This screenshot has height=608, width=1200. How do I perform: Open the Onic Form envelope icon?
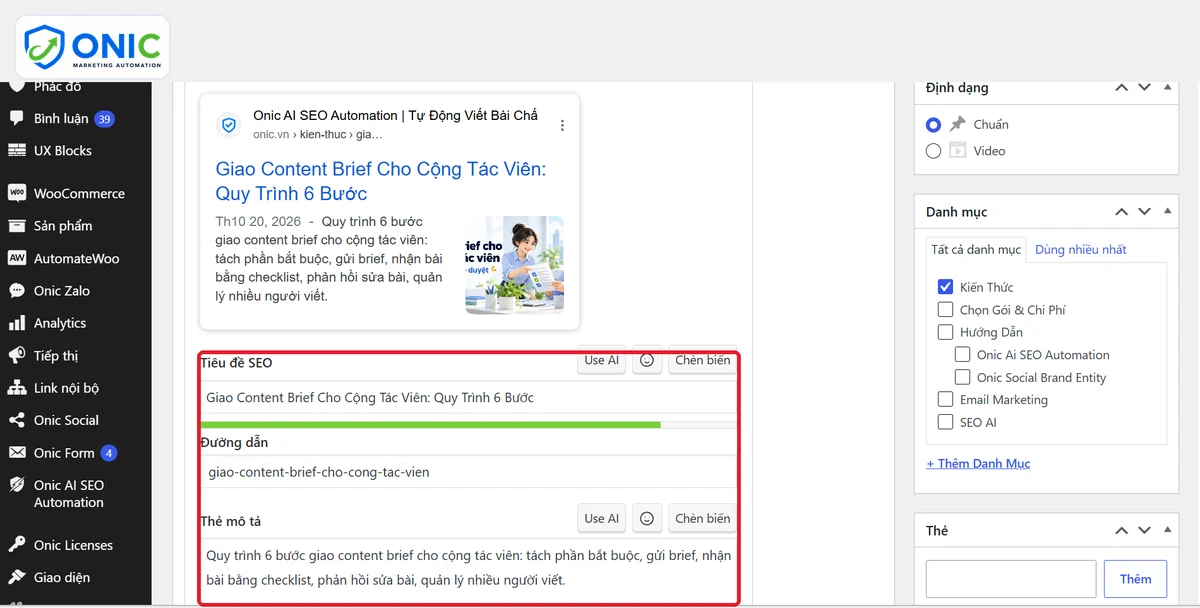pyautogui.click(x=16, y=453)
